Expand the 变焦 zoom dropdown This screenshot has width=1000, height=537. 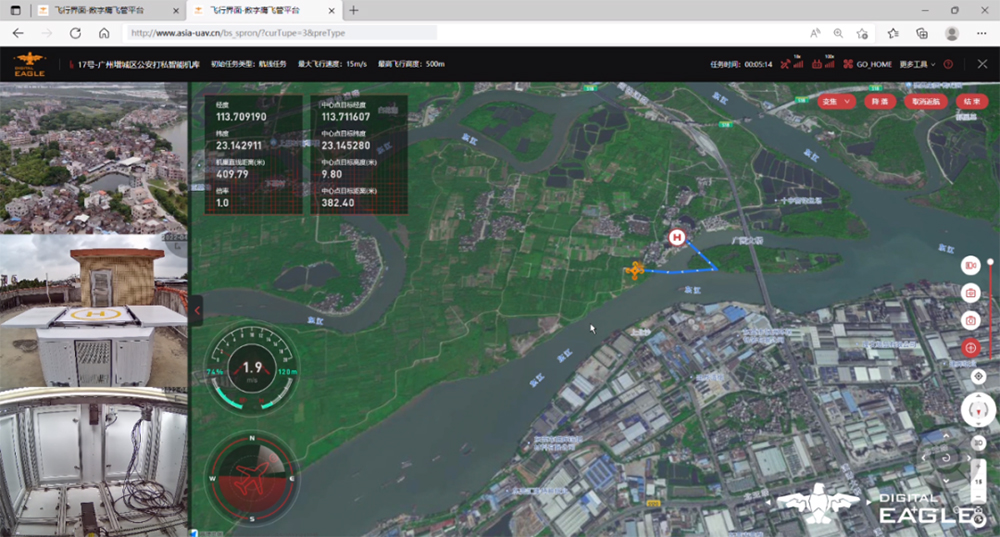coord(836,102)
